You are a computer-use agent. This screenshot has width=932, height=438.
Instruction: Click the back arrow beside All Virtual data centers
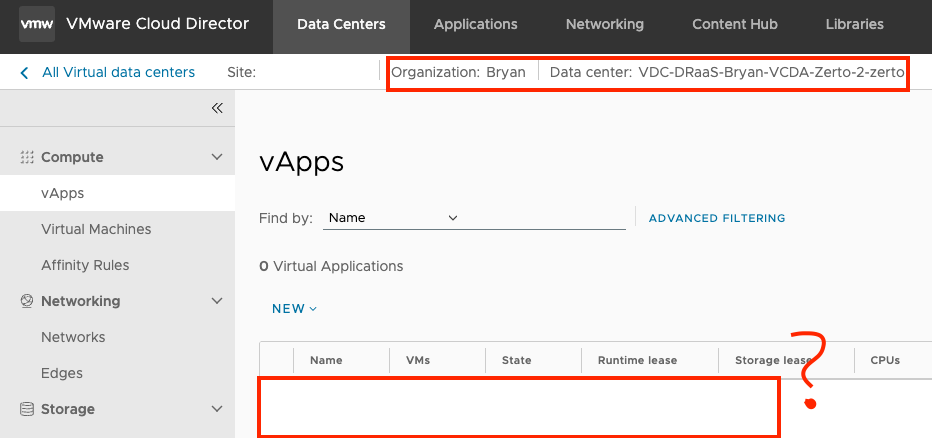tap(24, 73)
